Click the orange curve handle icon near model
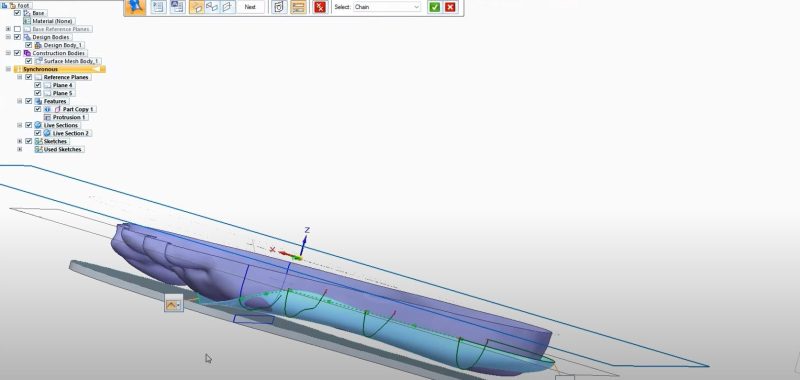 (173, 303)
